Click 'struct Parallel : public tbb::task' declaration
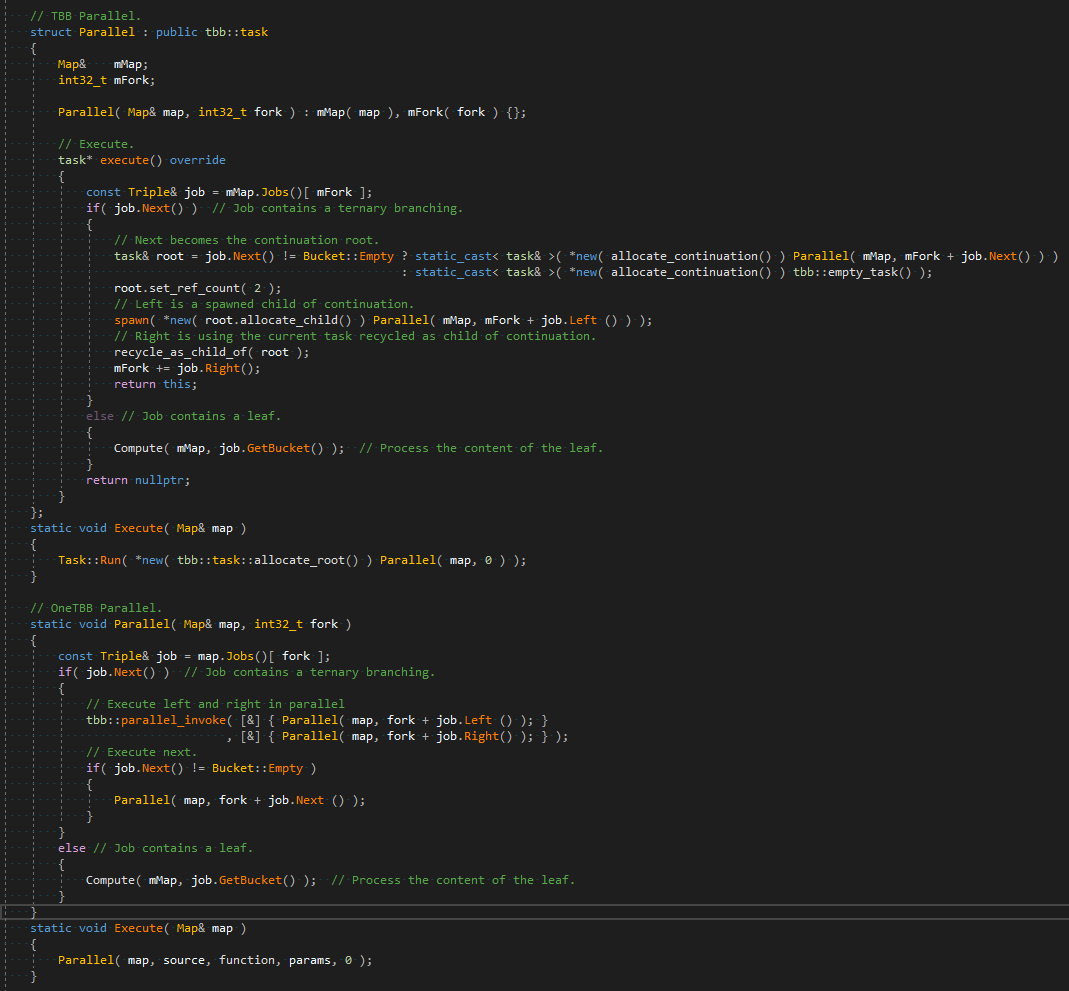The width and height of the screenshot is (1069, 991). 149,32
